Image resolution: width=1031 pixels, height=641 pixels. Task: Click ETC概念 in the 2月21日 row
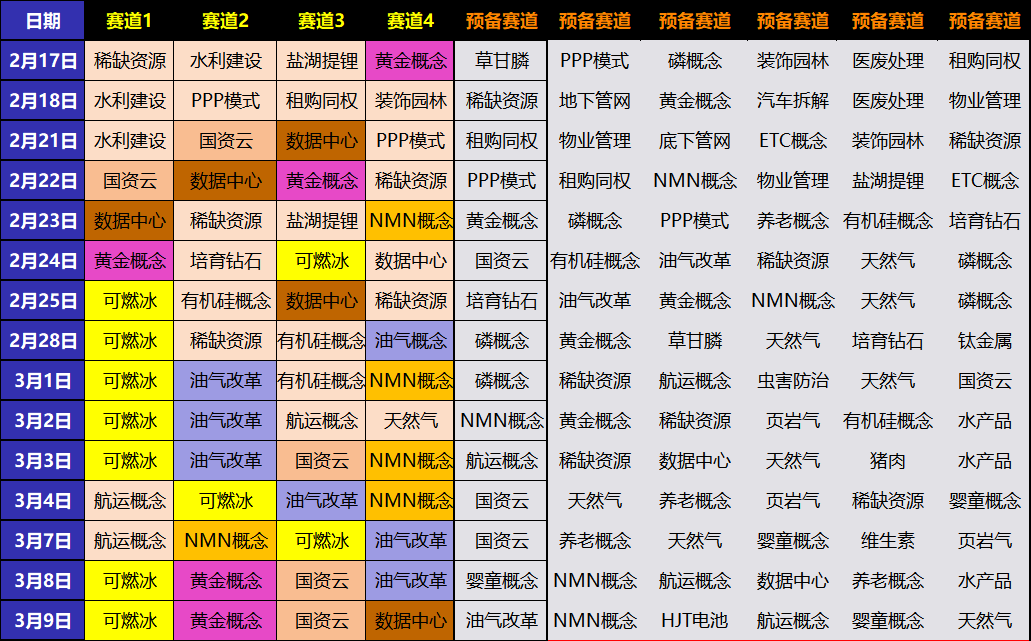(792, 141)
